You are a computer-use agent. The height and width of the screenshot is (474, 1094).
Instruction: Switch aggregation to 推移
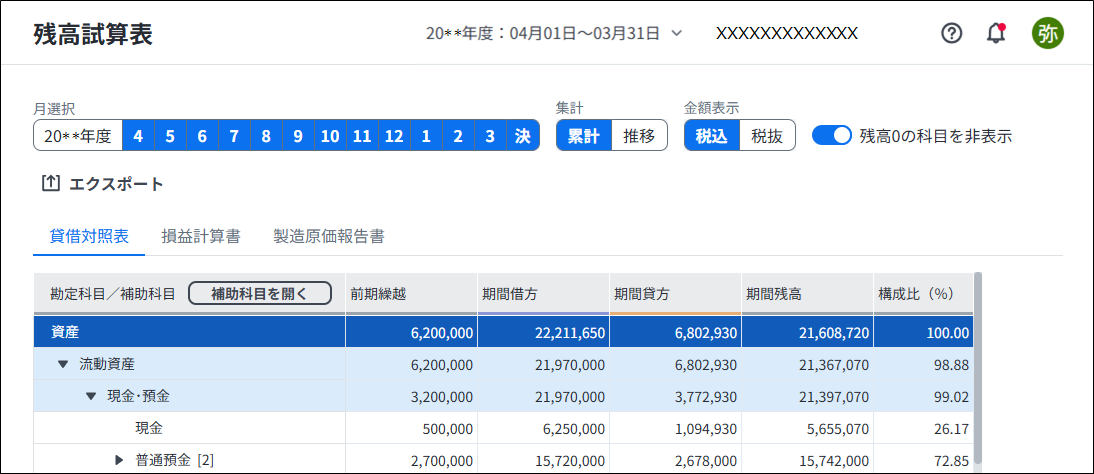pyautogui.click(x=639, y=136)
